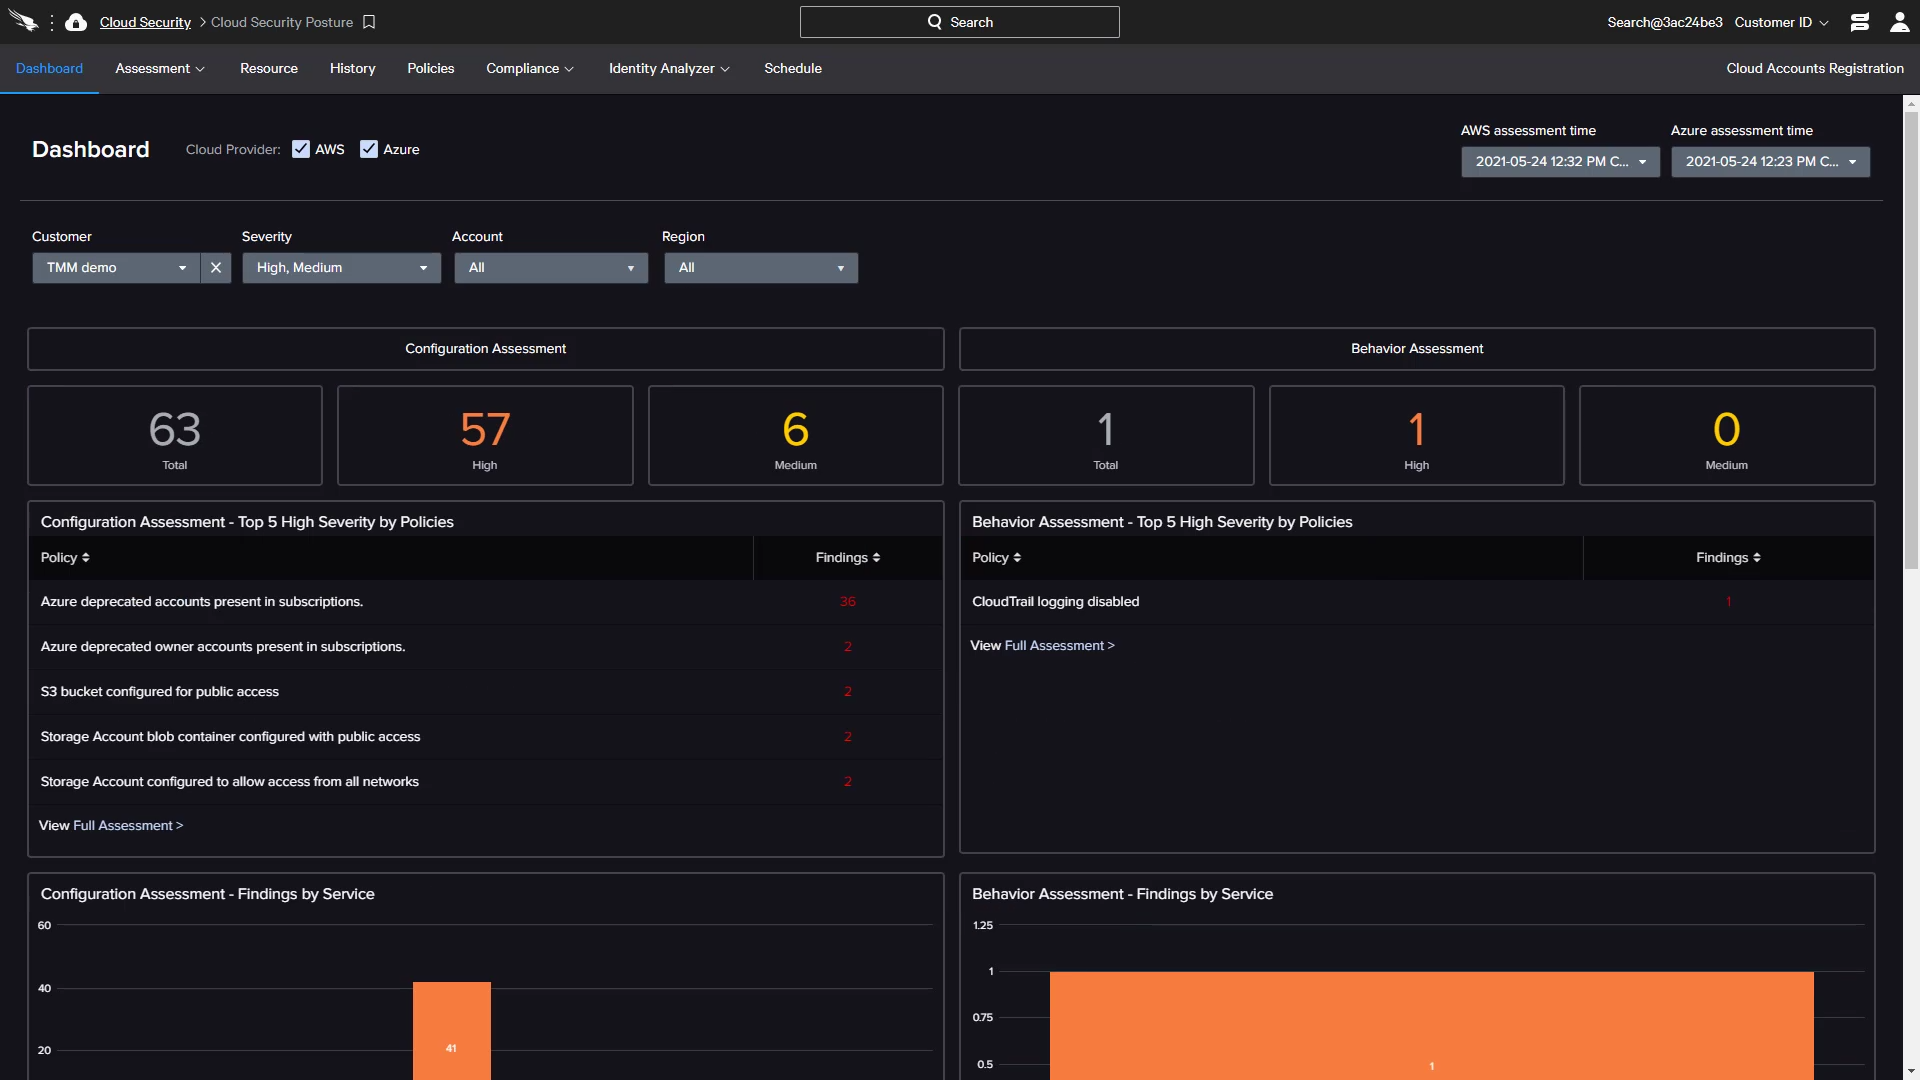The width and height of the screenshot is (1920, 1080).
Task: Open the Severity dropdown filter
Action: tap(341, 268)
